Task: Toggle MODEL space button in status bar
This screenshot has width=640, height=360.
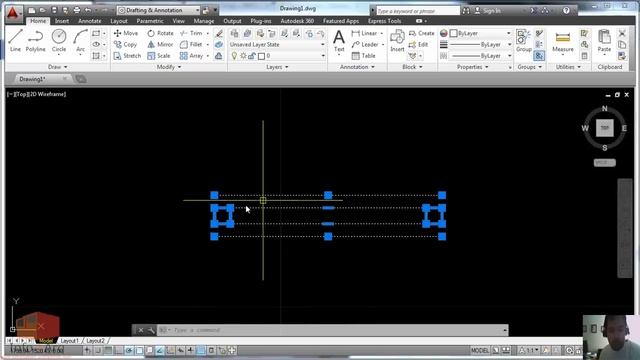Action: pyautogui.click(x=480, y=350)
